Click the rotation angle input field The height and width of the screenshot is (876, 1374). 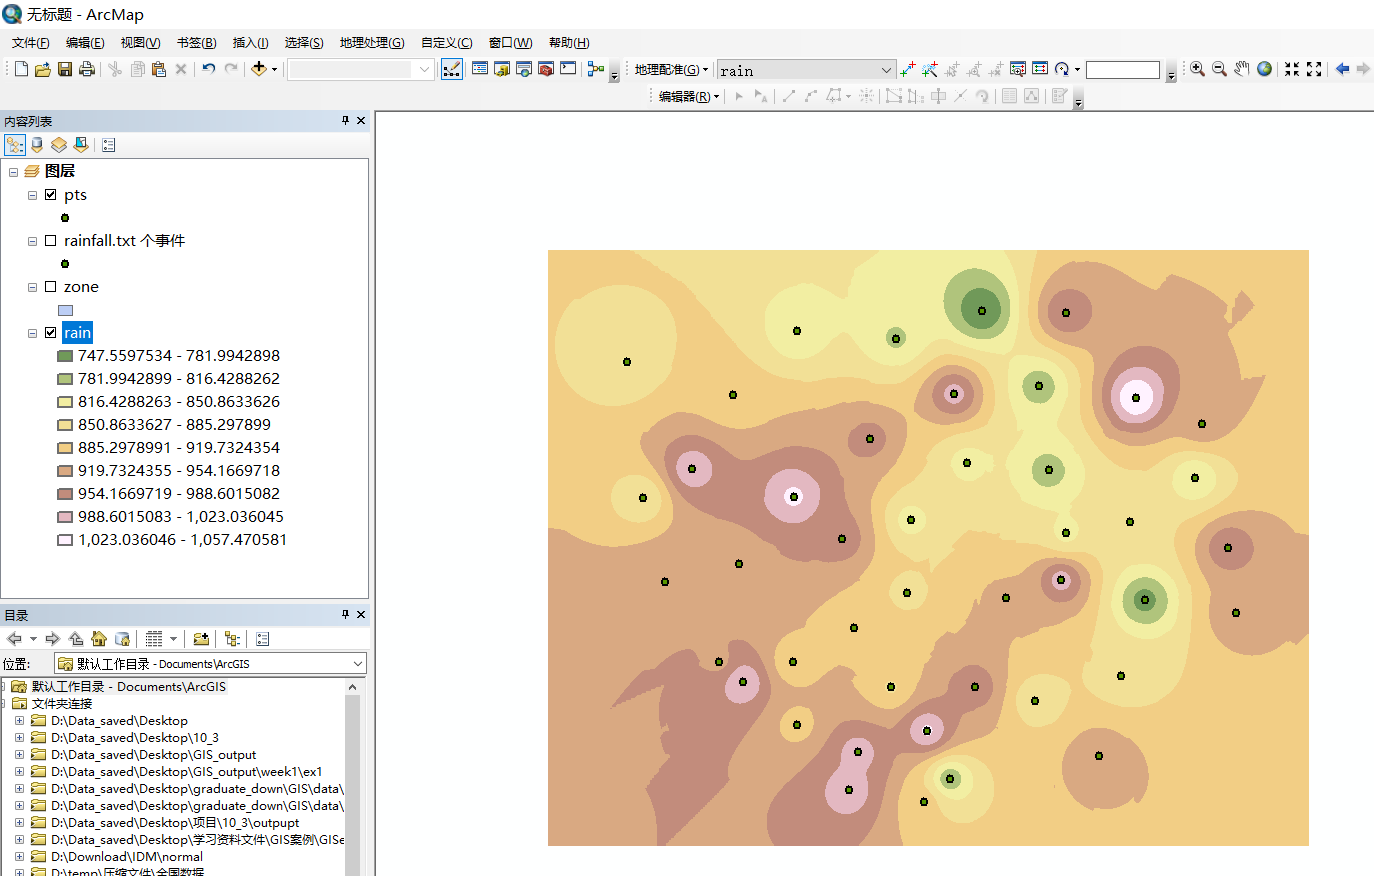[x=1123, y=70]
